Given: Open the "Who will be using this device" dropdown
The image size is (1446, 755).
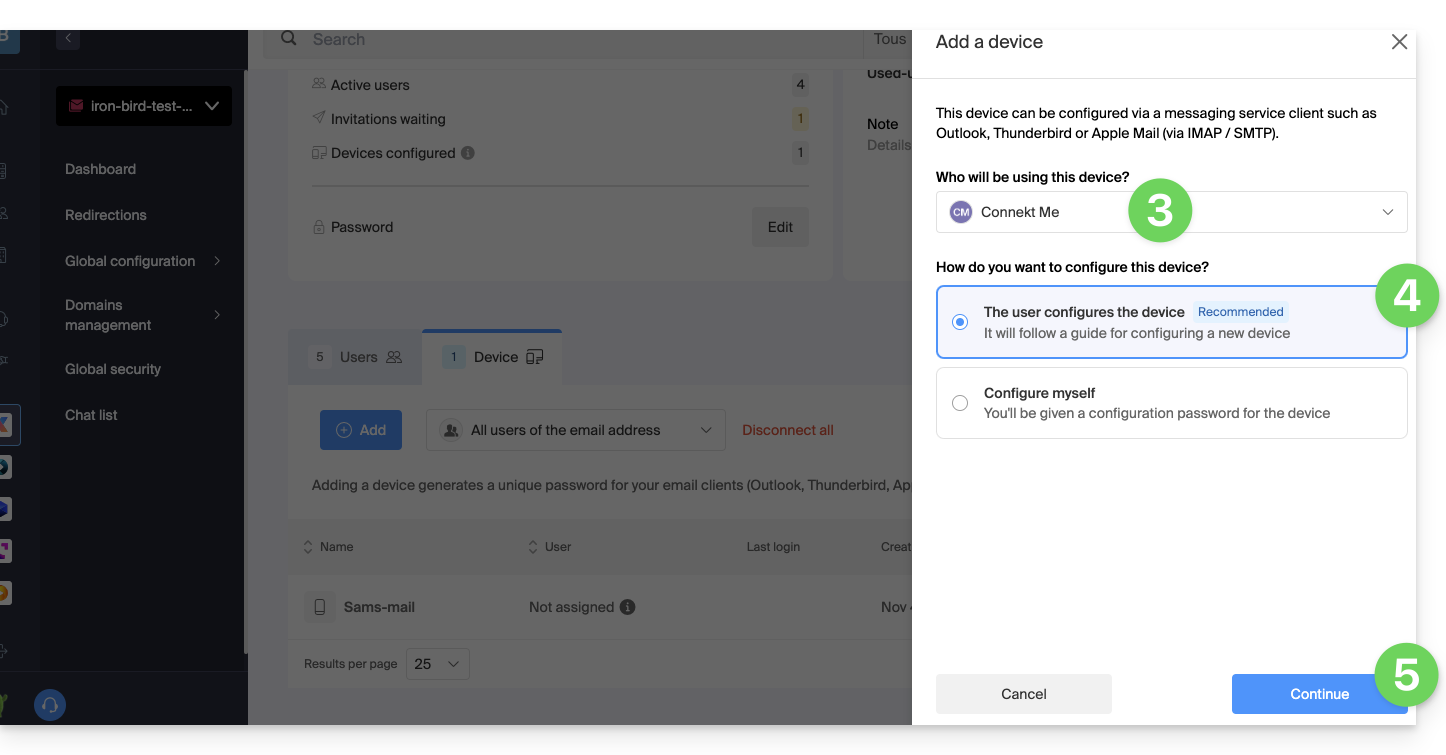Looking at the screenshot, I should [1171, 212].
